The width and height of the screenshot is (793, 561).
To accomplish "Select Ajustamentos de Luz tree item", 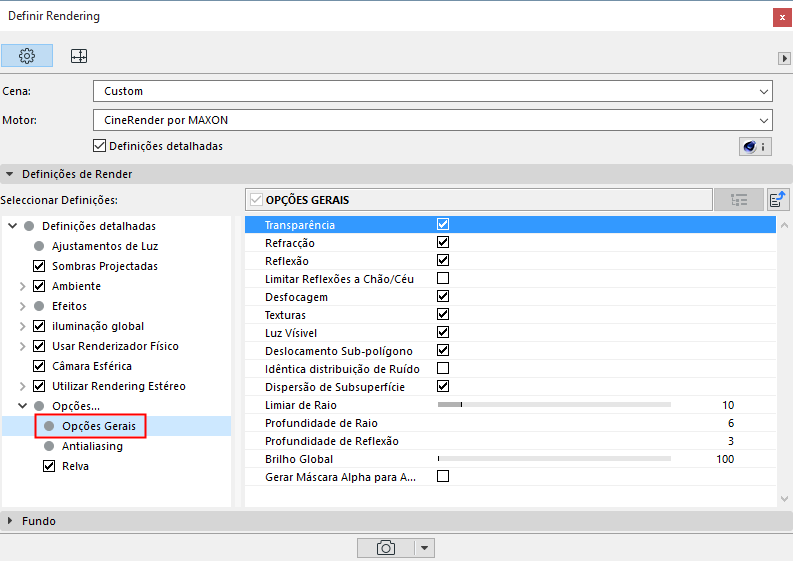I will [x=105, y=246].
